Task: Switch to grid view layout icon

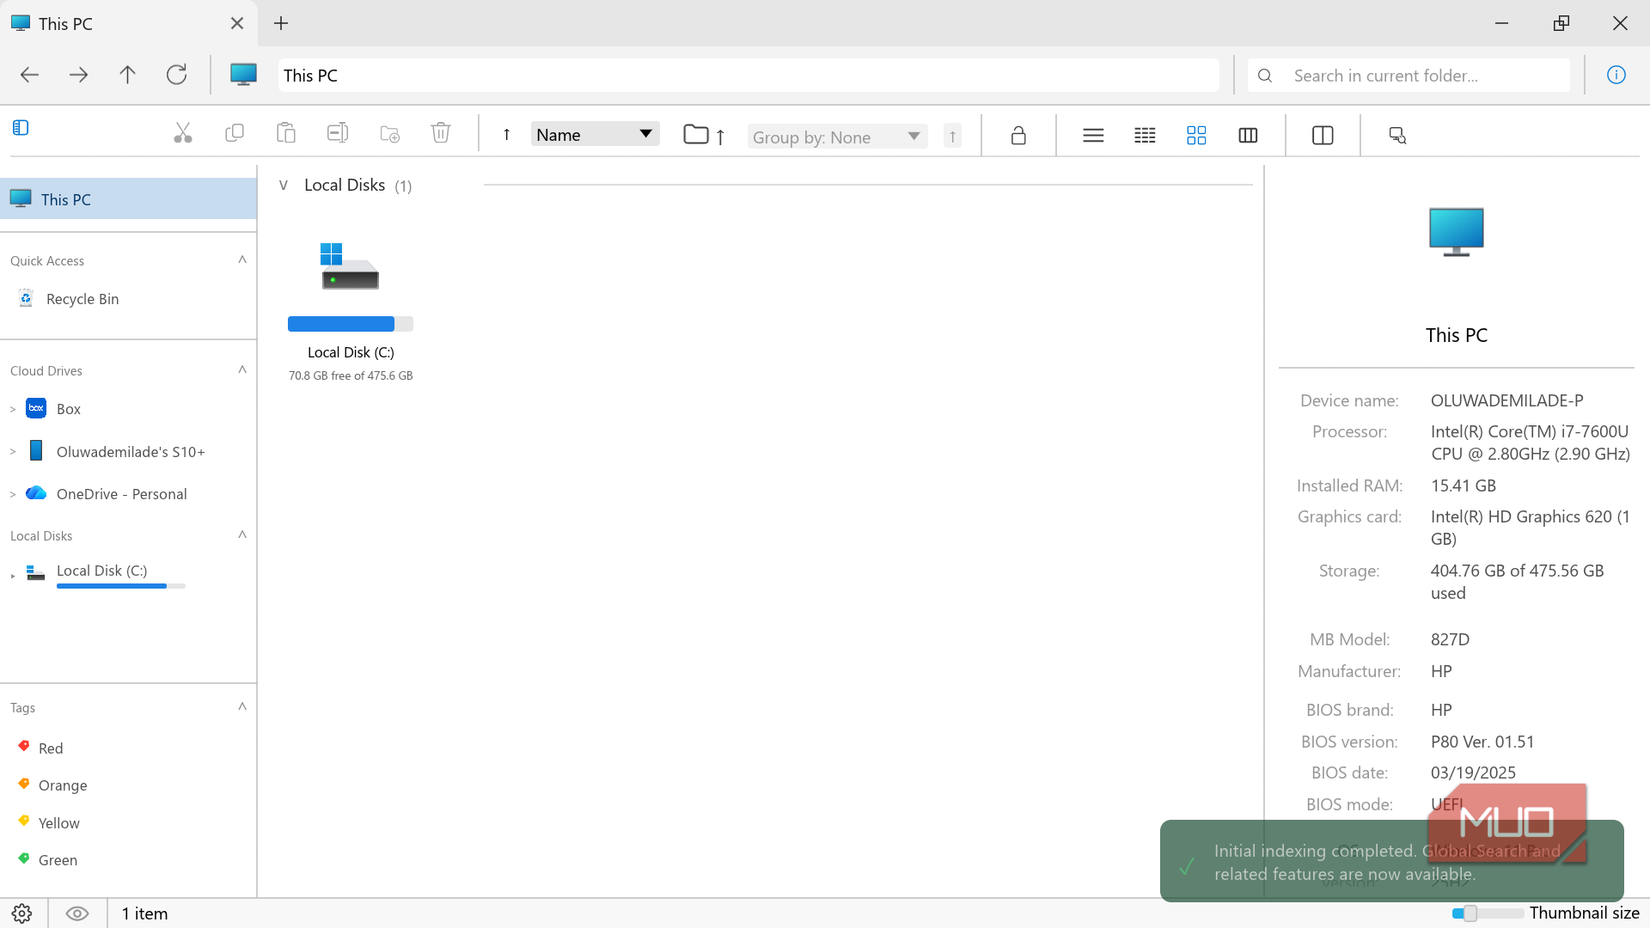Action: 1196,135
